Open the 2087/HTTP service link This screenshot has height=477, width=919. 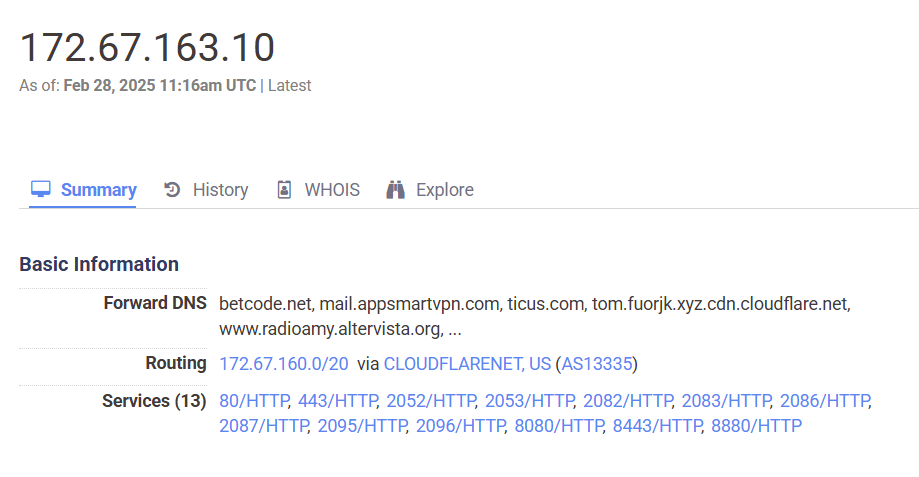264,426
